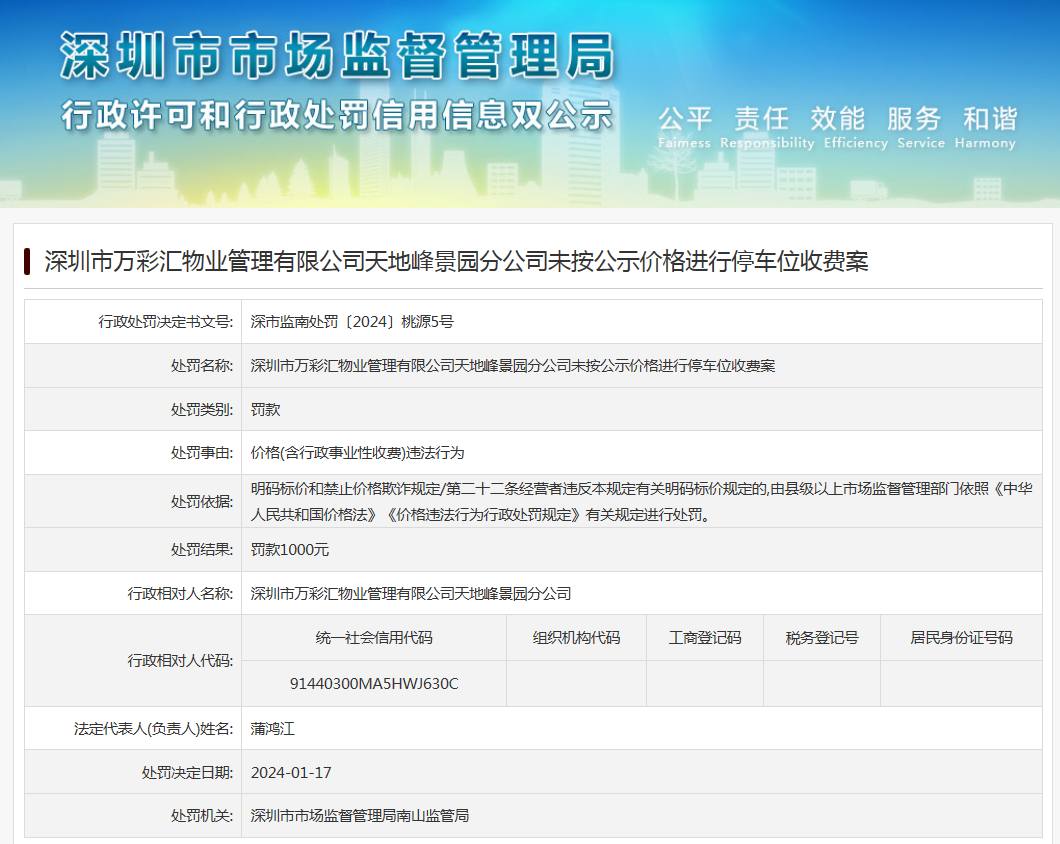Select the document number 深市监南处罚〔2024〕桃源5号
This screenshot has height=844, width=1060.
(352, 322)
